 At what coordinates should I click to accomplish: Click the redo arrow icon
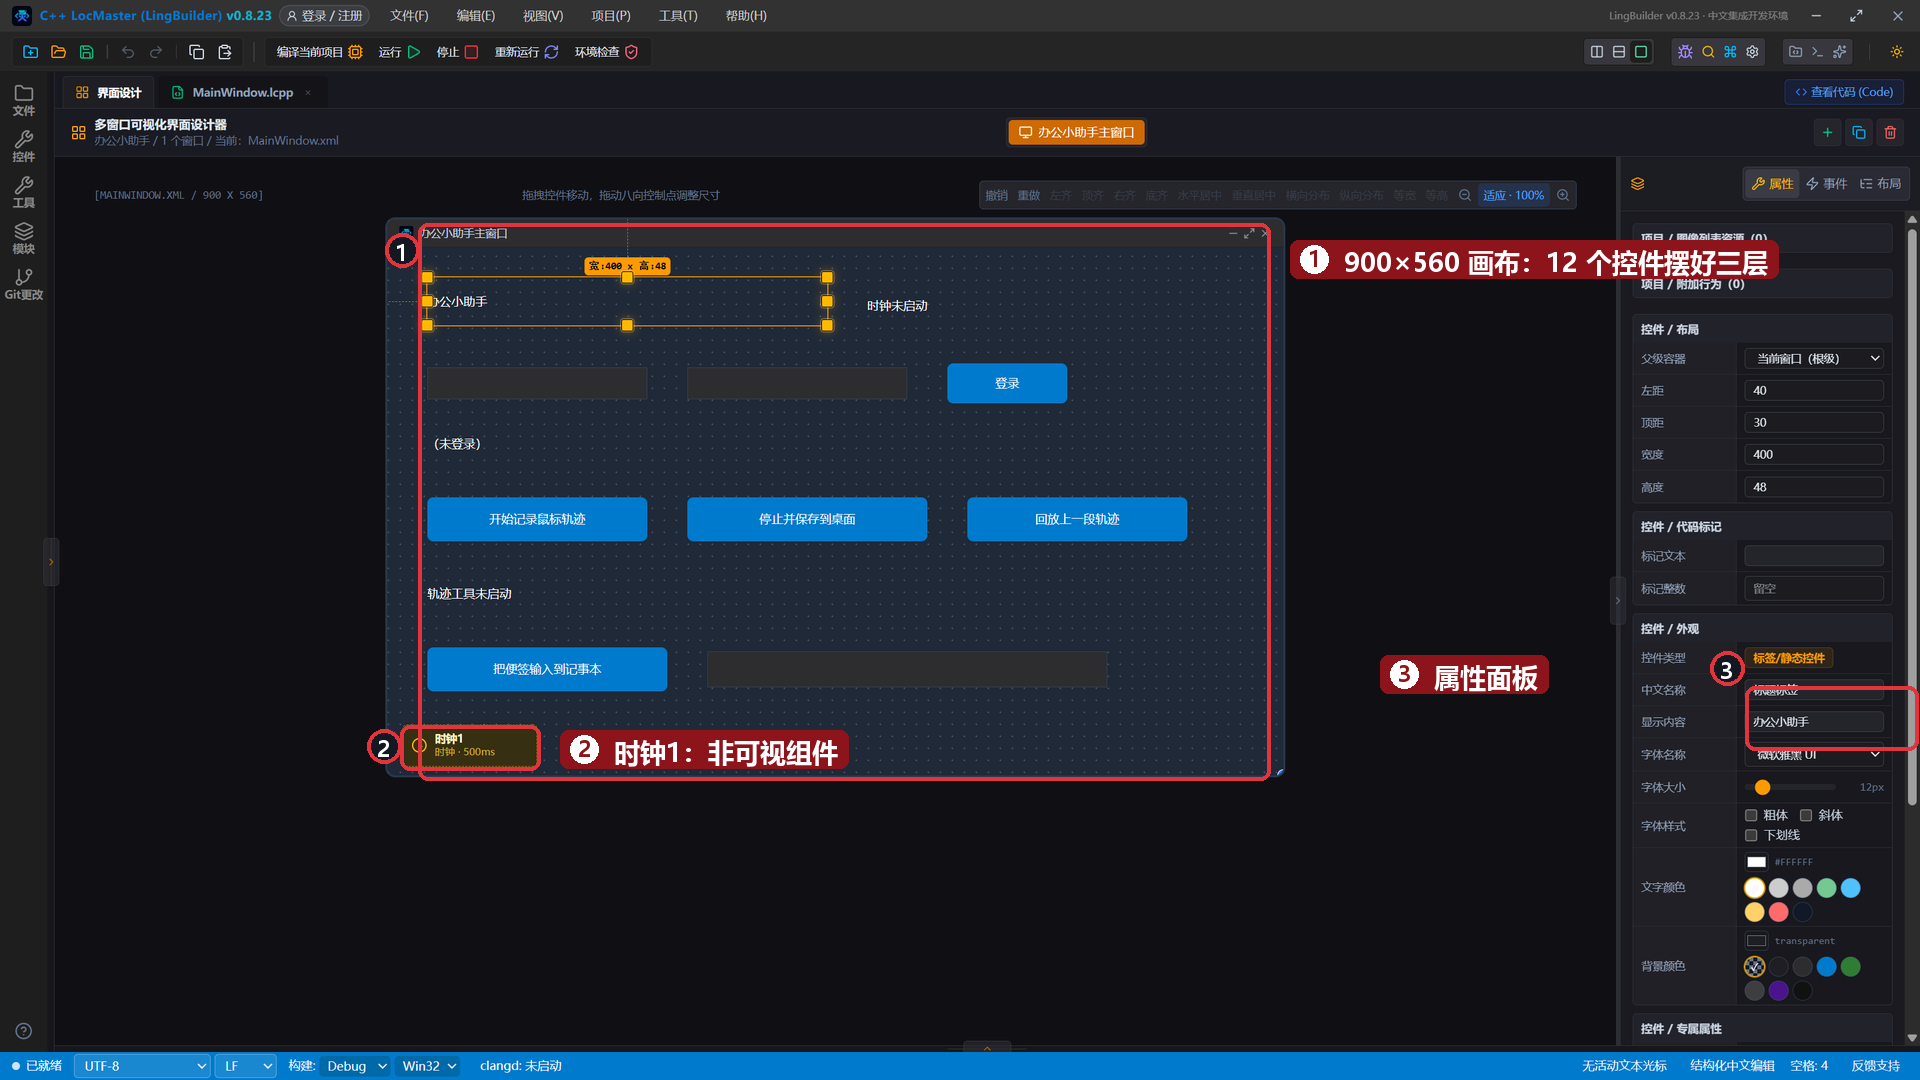[x=156, y=52]
